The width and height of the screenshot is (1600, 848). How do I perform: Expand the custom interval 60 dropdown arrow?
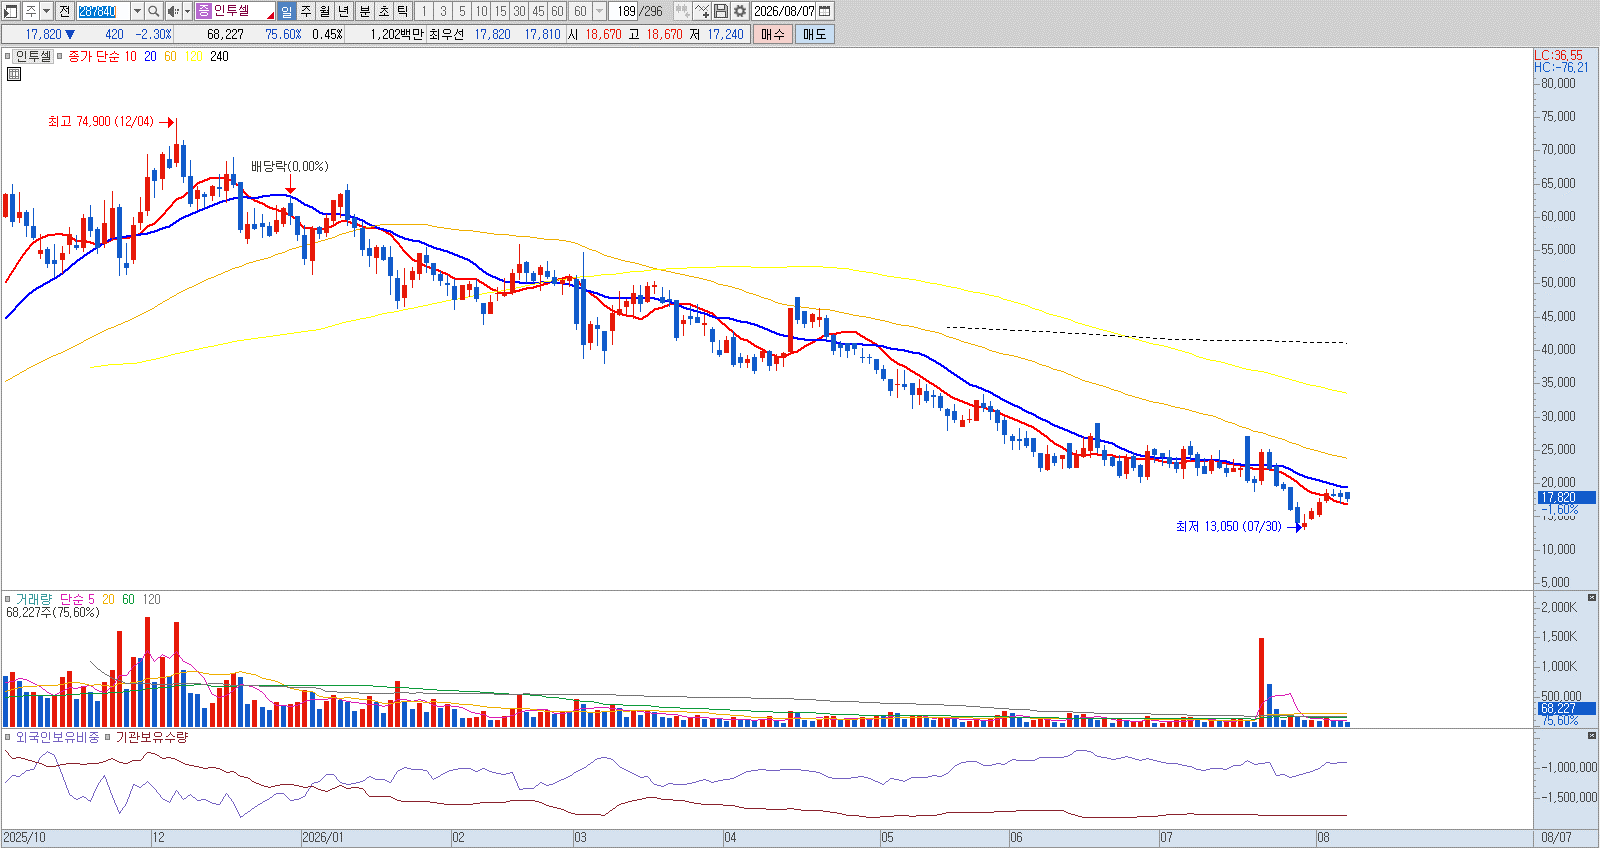599,11
